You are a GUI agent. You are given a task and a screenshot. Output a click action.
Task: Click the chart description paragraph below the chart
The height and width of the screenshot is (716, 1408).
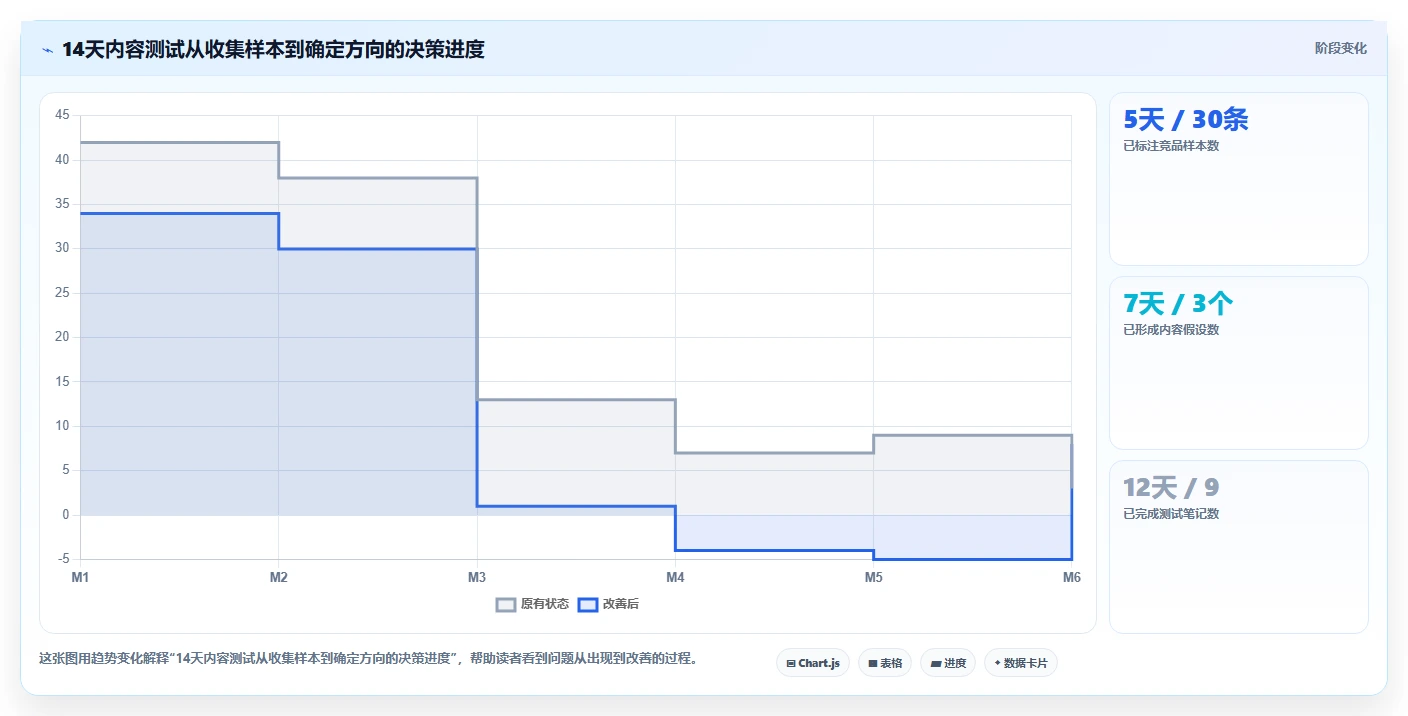[368, 659]
